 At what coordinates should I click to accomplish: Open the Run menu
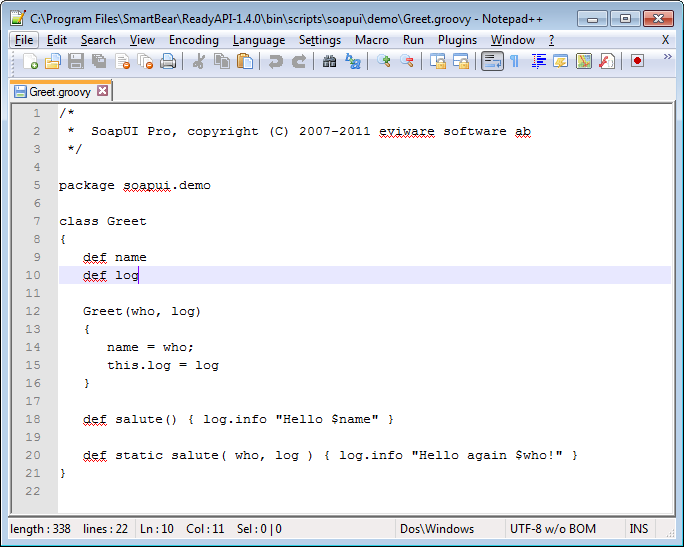(x=413, y=40)
